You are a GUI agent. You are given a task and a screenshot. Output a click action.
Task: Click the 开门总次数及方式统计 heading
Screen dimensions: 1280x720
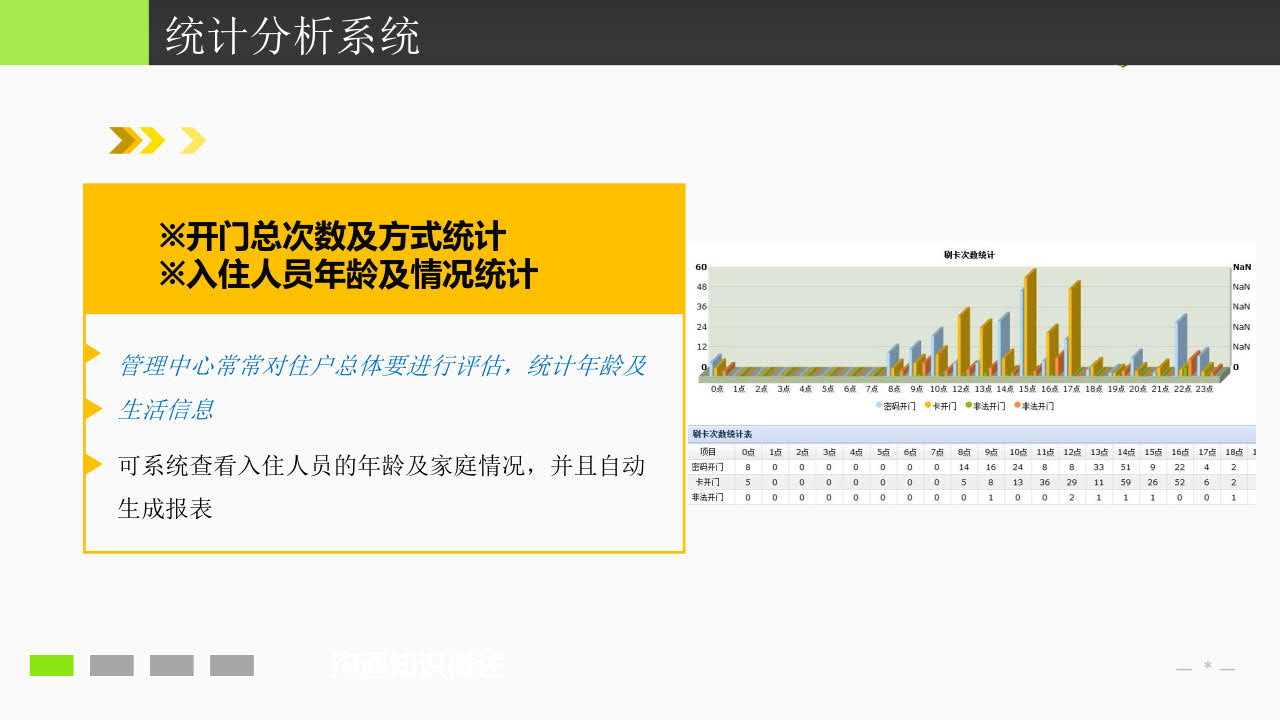[x=332, y=238]
